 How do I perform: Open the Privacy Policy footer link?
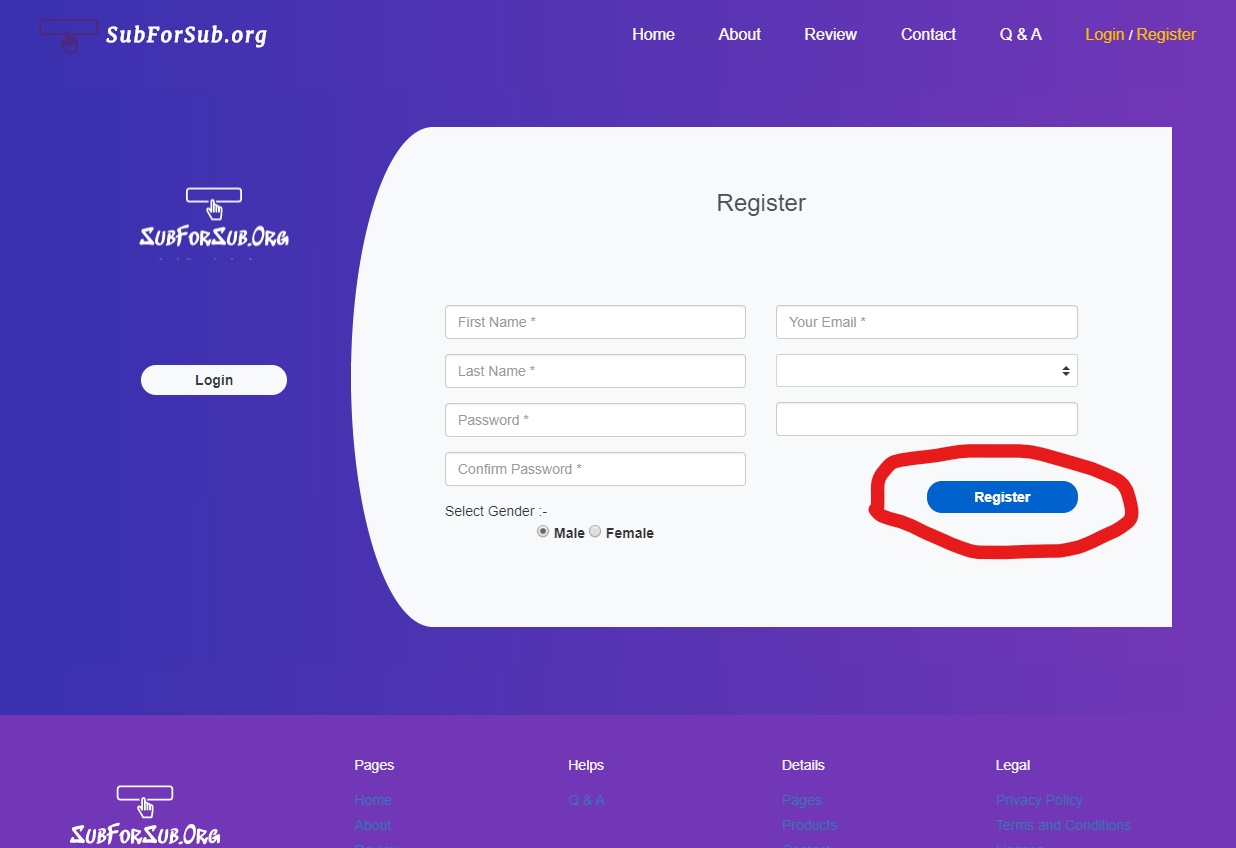tap(1039, 800)
